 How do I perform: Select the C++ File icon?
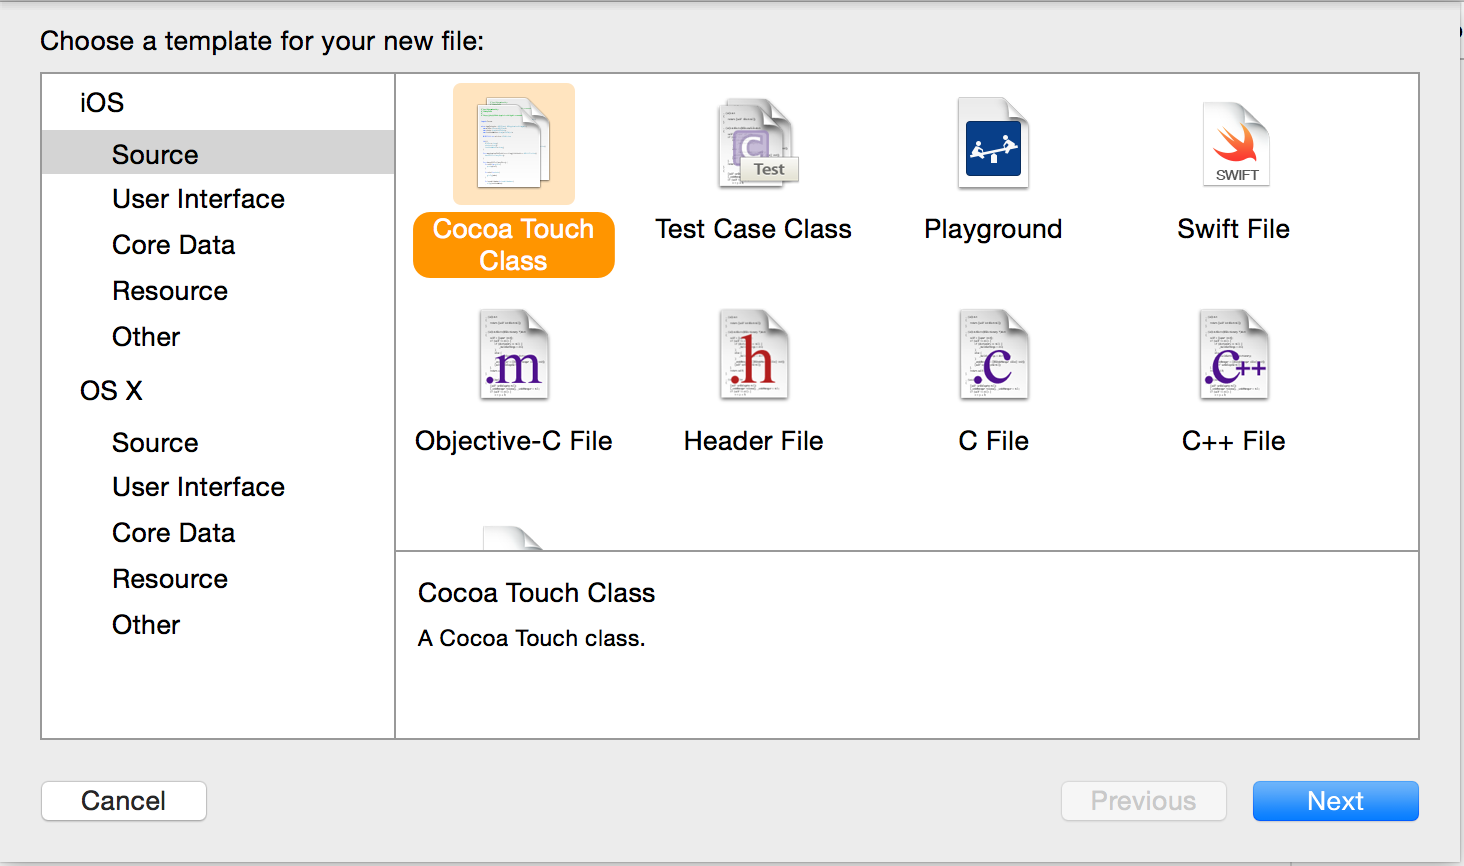pyautogui.click(x=1235, y=355)
